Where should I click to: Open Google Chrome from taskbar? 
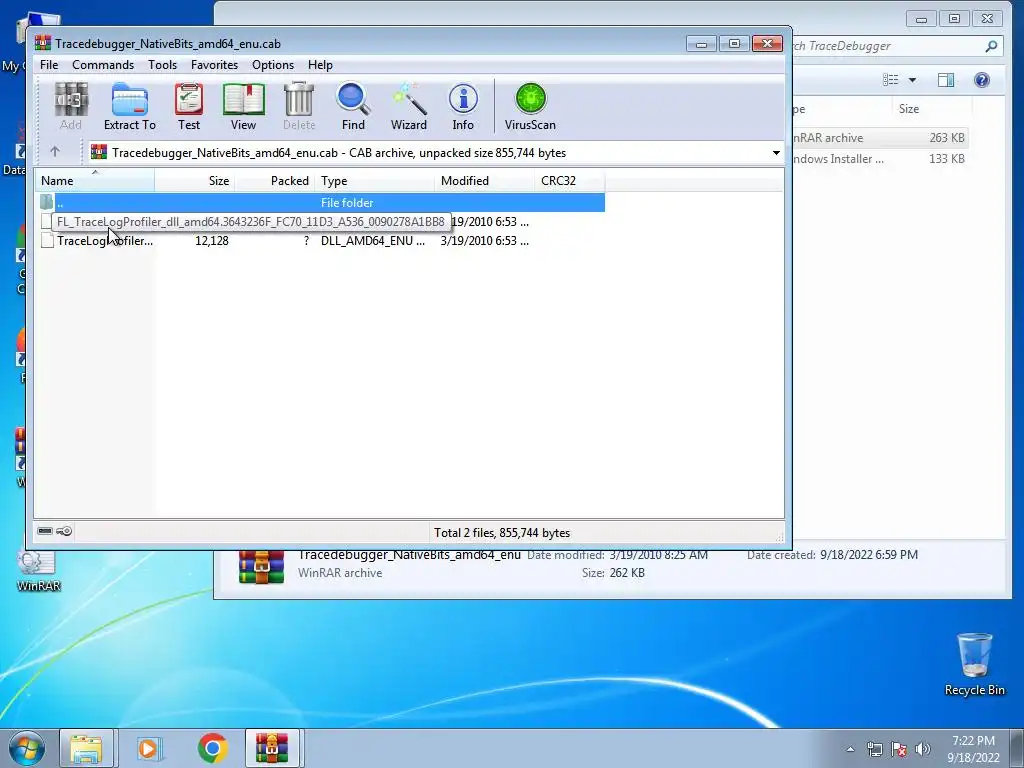(212, 748)
